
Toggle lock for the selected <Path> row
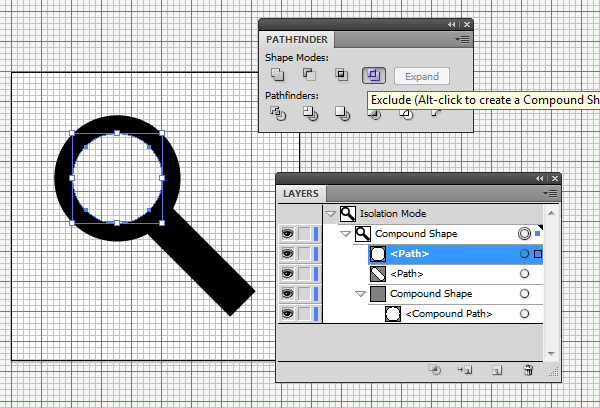[x=304, y=254]
